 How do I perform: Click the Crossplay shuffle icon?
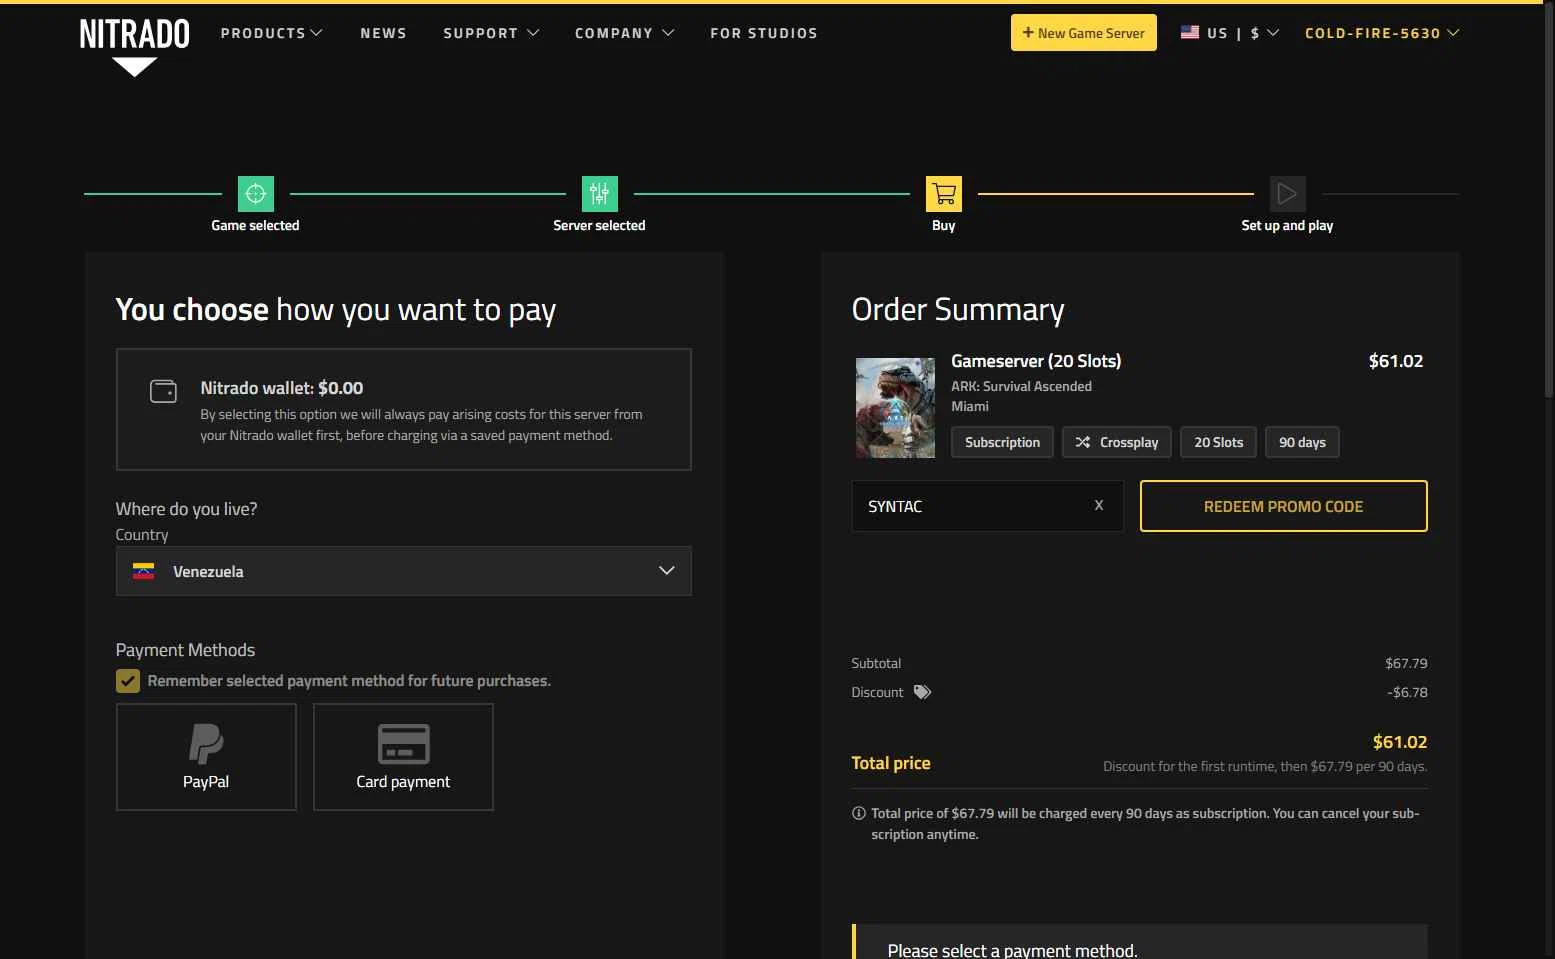point(1082,442)
